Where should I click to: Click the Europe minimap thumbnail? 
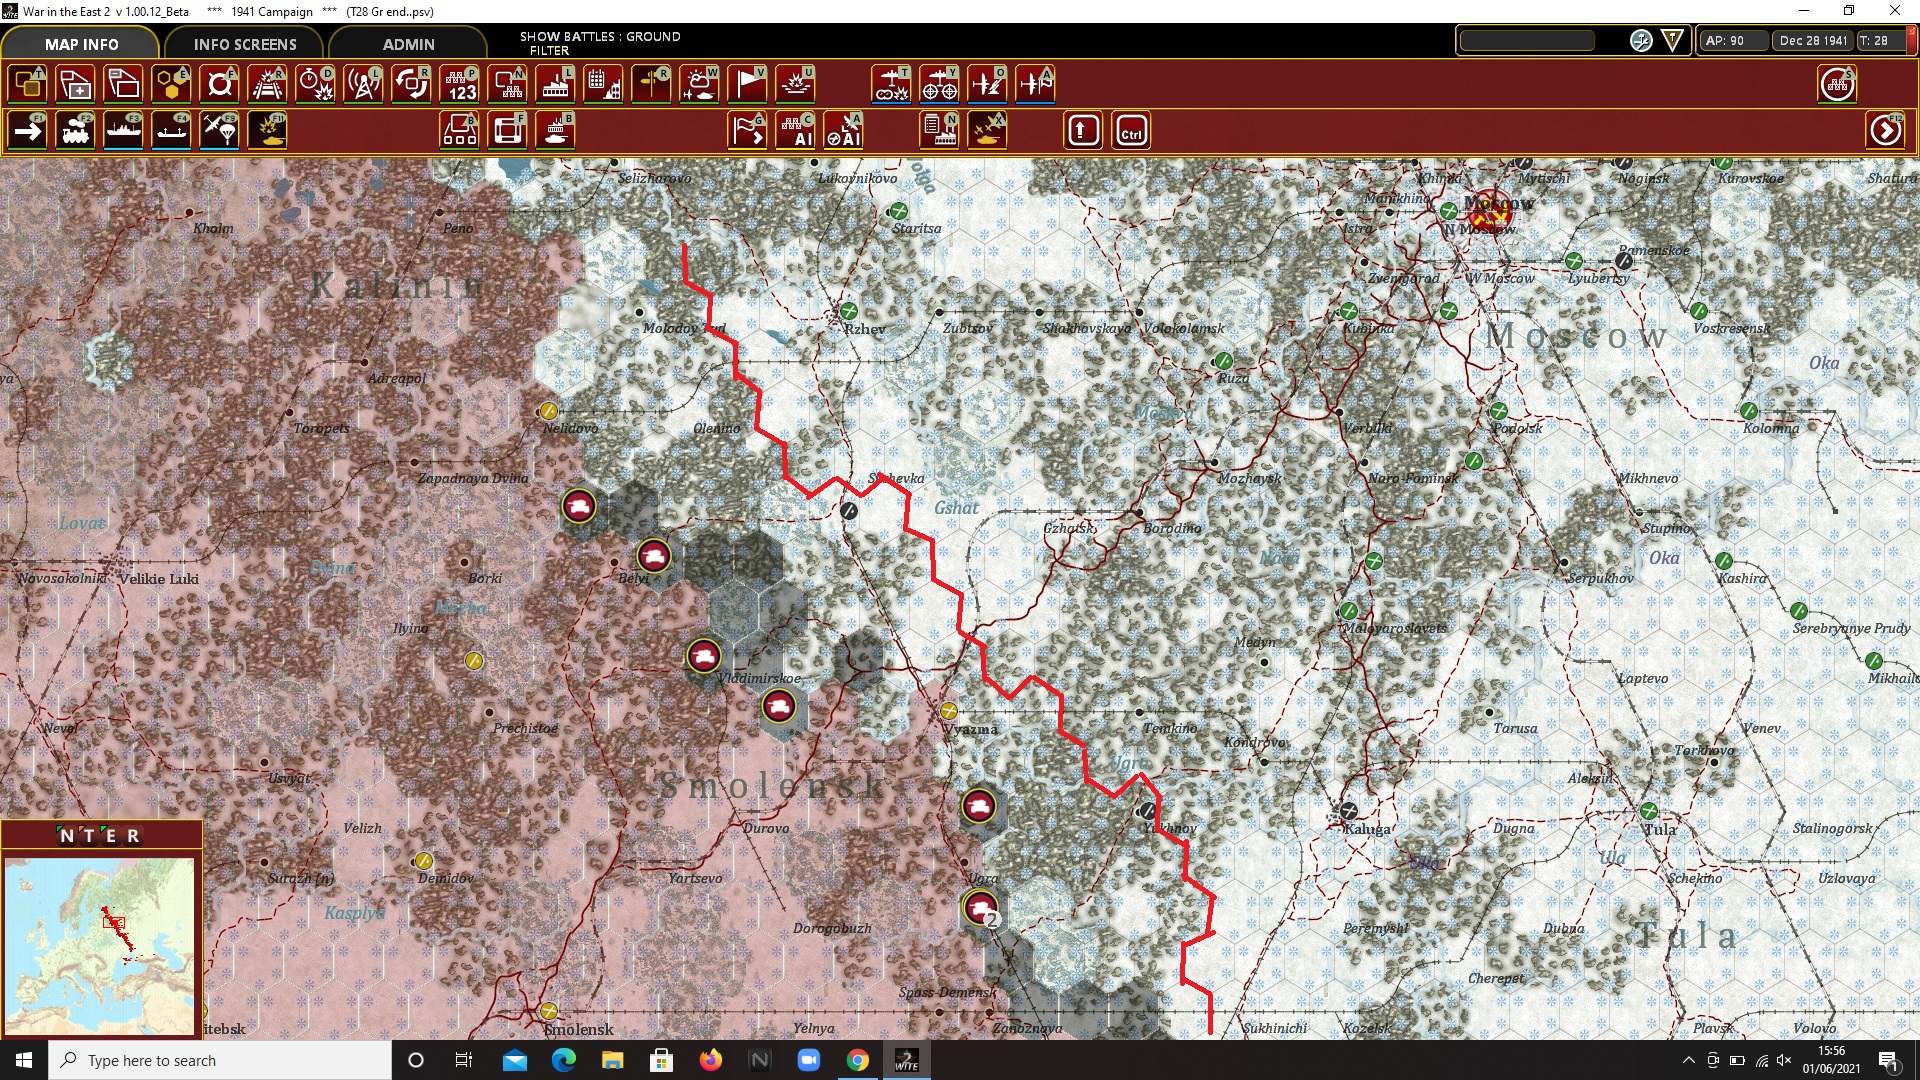click(100, 945)
